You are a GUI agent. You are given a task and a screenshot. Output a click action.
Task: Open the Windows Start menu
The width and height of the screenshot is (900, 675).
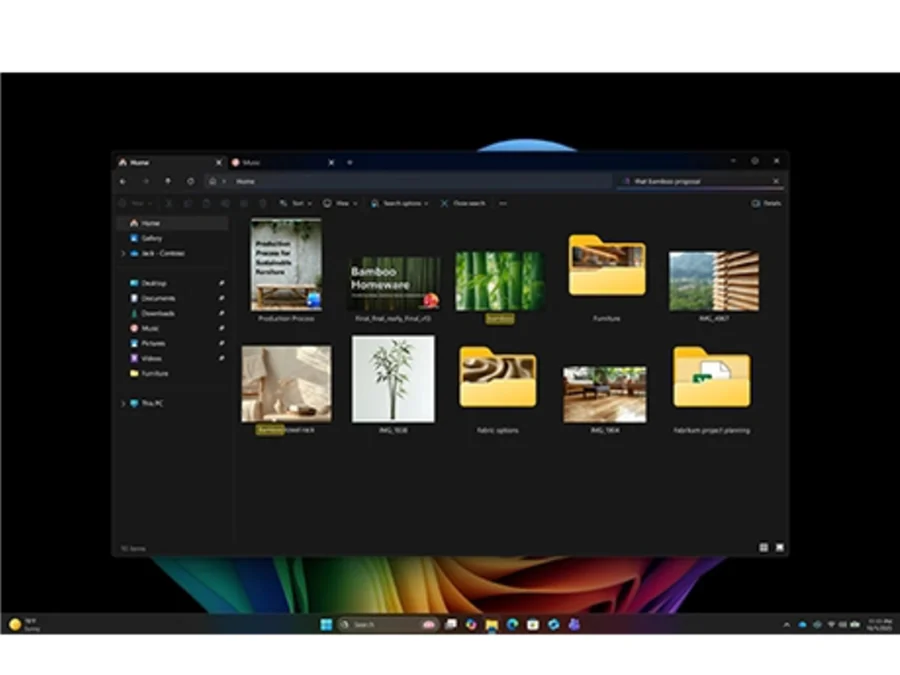pyautogui.click(x=326, y=624)
